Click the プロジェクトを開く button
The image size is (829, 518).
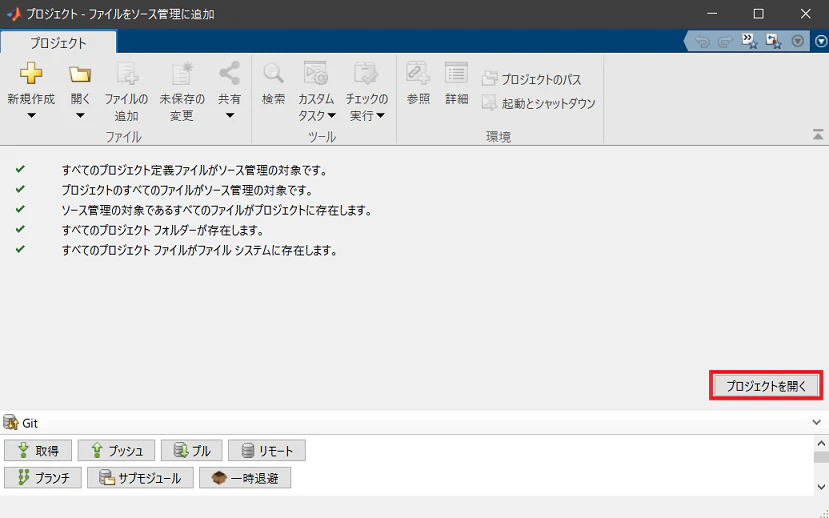[766, 386]
